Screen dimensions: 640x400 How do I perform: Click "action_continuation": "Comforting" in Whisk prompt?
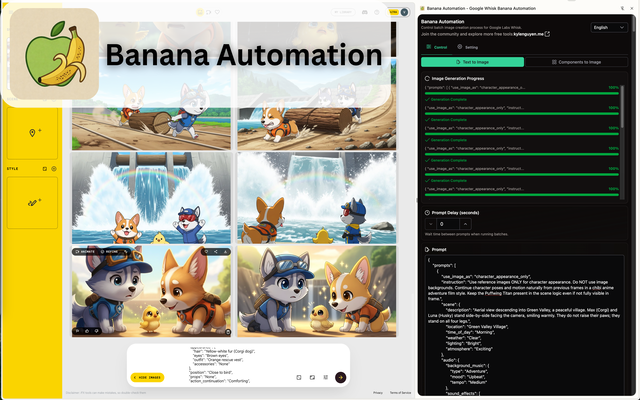point(220,381)
